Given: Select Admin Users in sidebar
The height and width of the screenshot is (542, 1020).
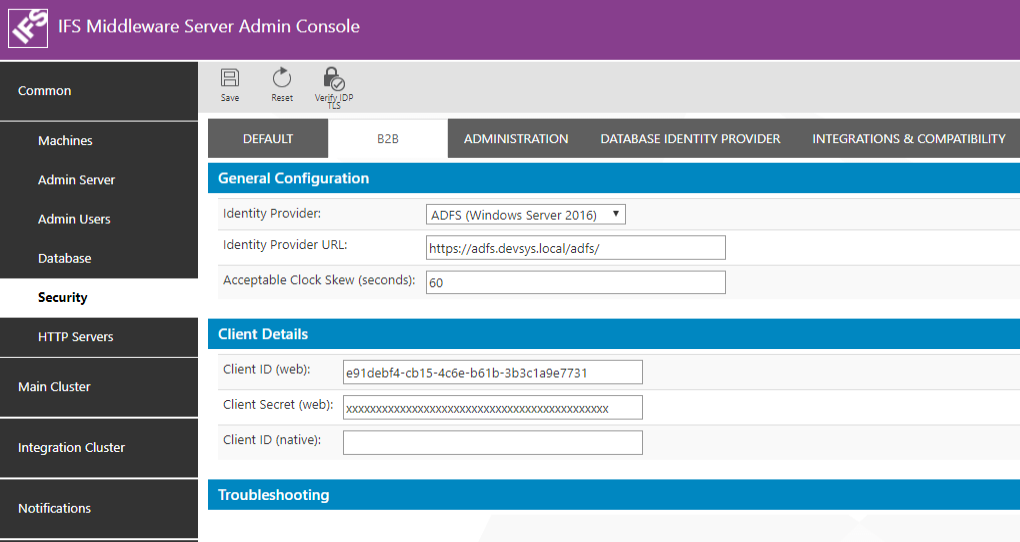Looking at the screenshot, I should [74, 219].
